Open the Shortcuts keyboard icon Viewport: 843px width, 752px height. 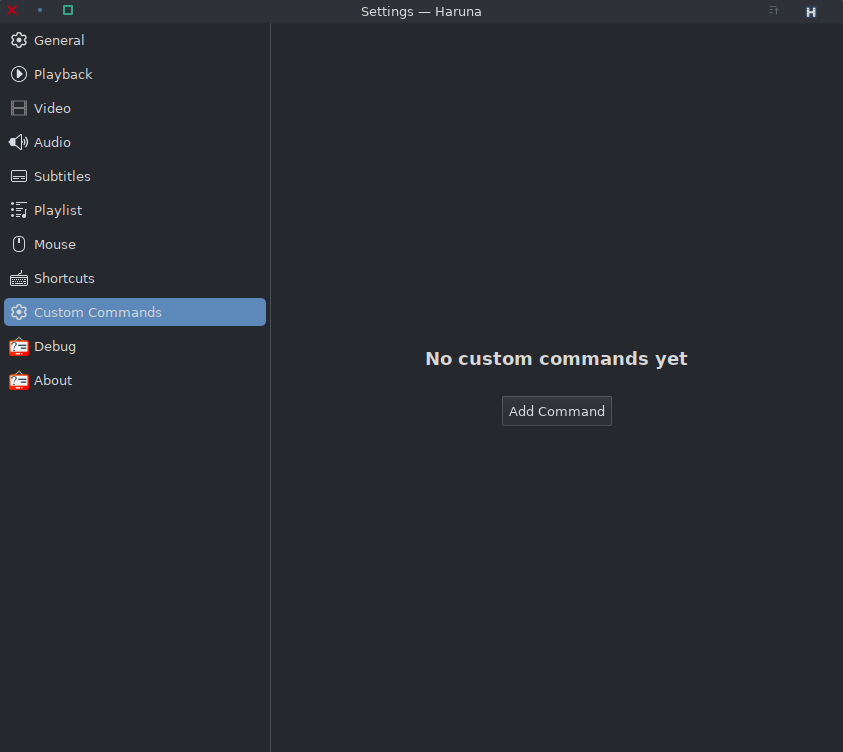coord(18,279)
